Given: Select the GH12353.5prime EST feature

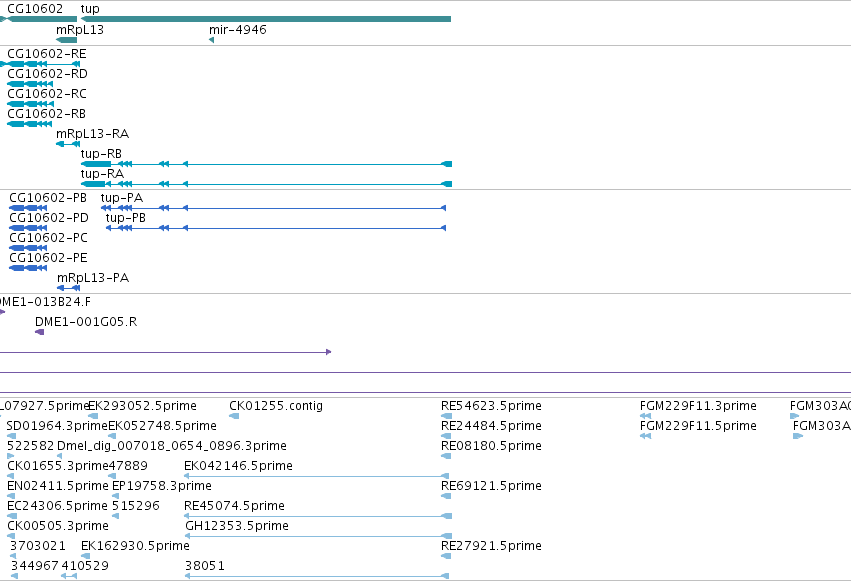Looking at the screenshot, I should tap(318, 536).
